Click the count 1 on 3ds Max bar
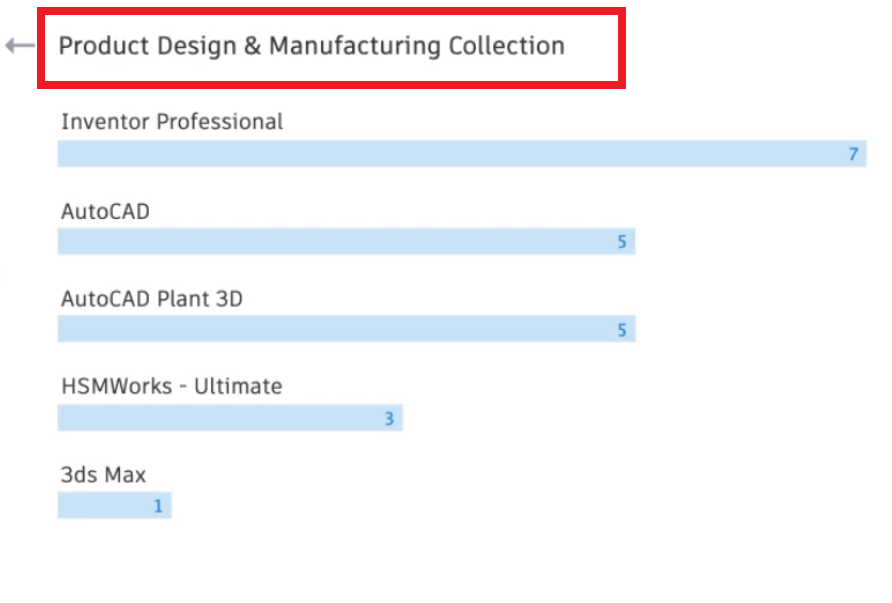 click(158, 507)
